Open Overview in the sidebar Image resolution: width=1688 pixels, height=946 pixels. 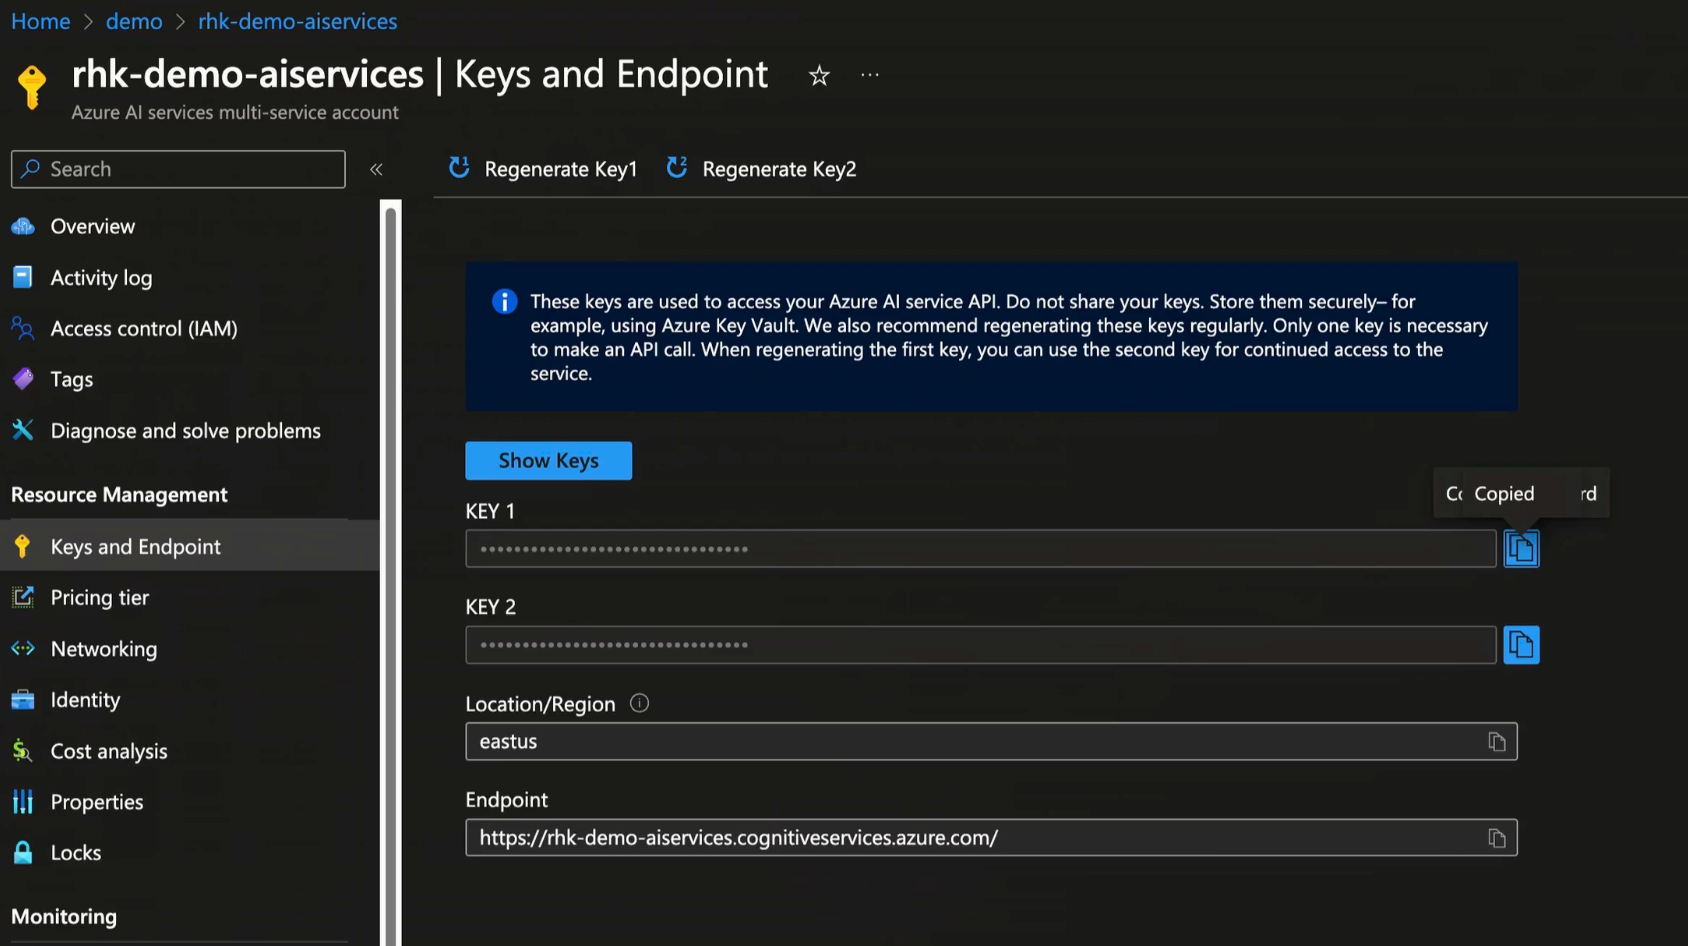(92, 227)
